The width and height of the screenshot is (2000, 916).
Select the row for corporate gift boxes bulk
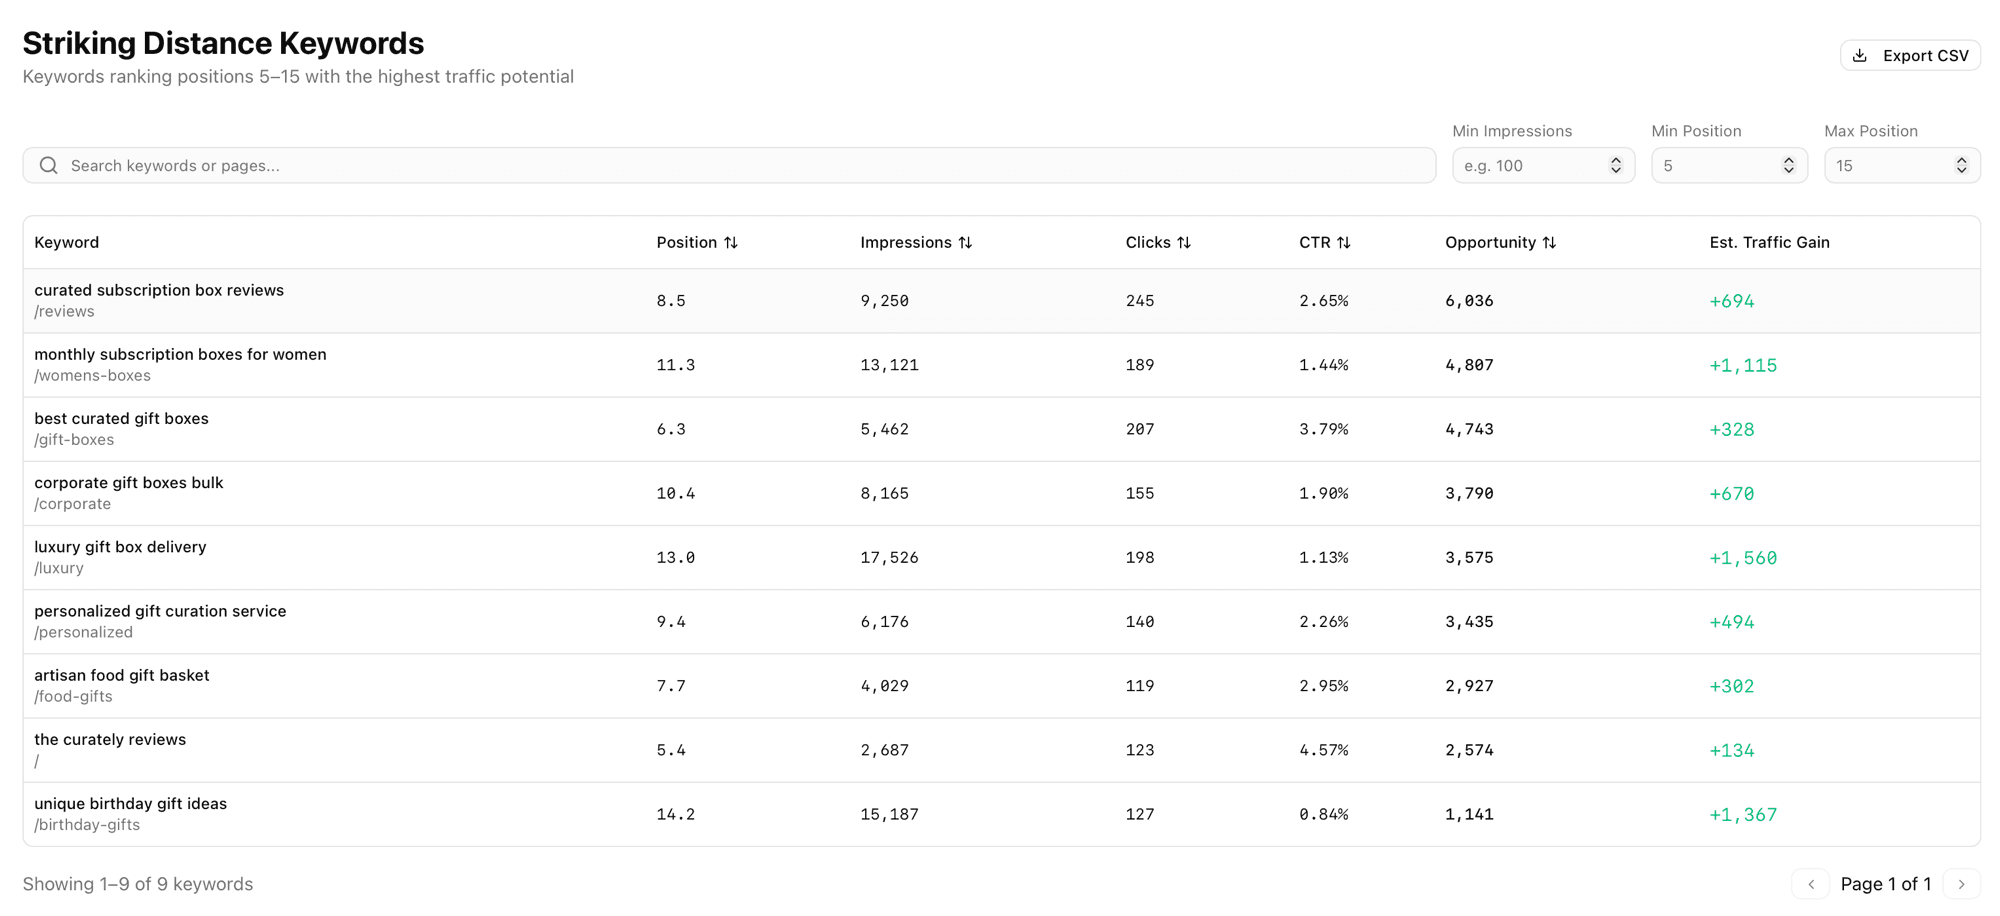pyautogui.click(x=128, y=482)
